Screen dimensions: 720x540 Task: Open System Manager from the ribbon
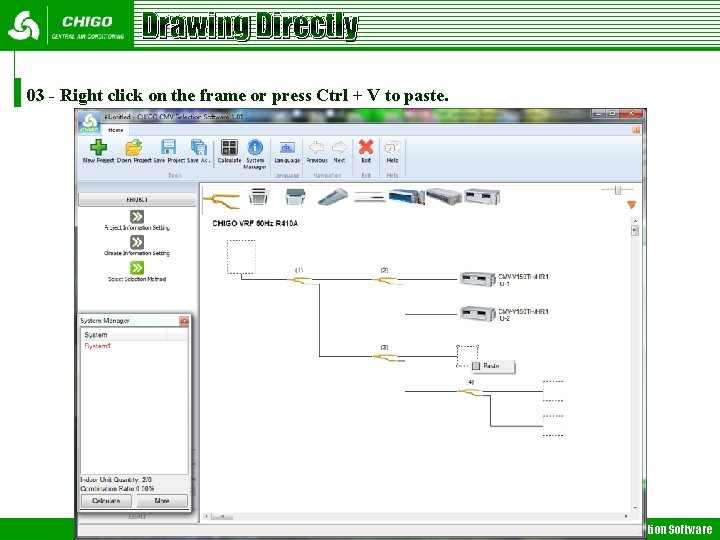click(255, 147)
